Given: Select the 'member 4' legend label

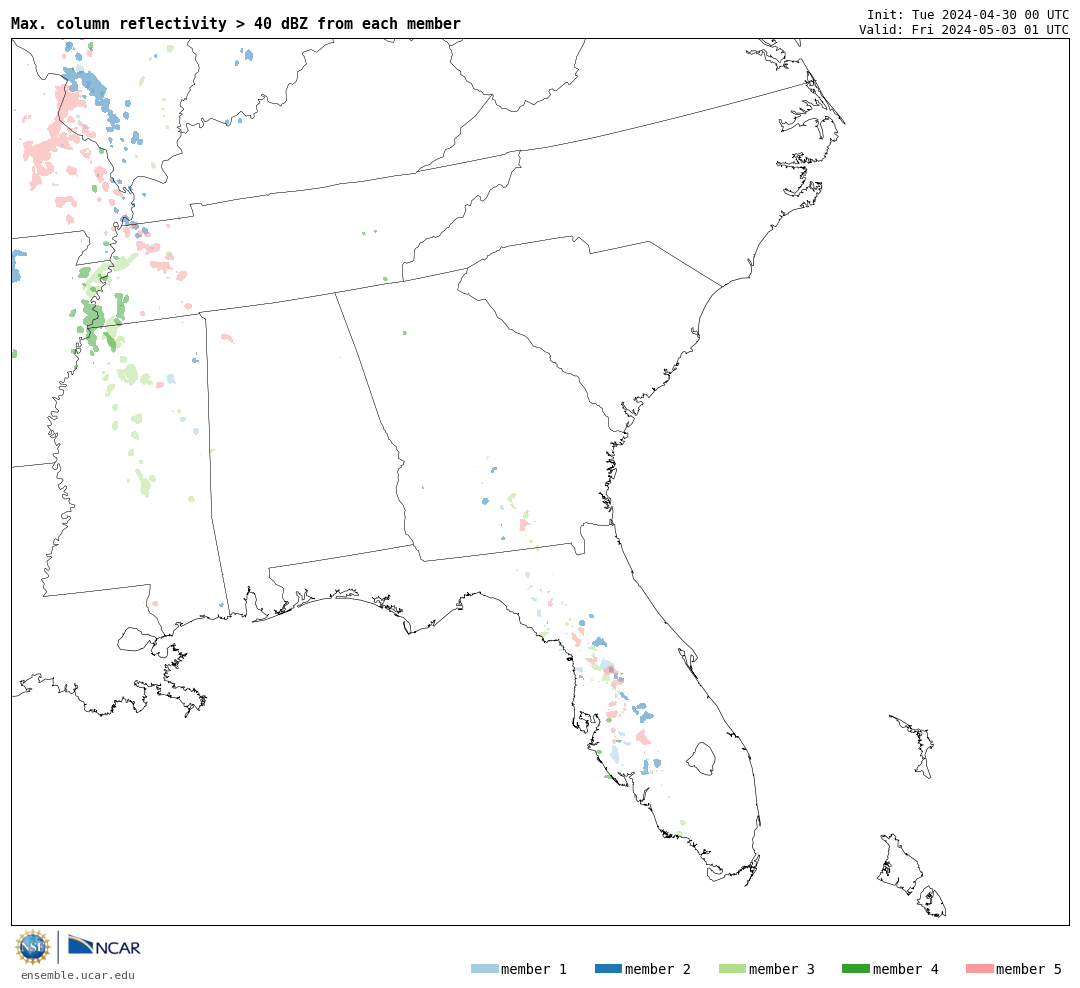Looking at the screenshot, I should (x=906, y=969).
